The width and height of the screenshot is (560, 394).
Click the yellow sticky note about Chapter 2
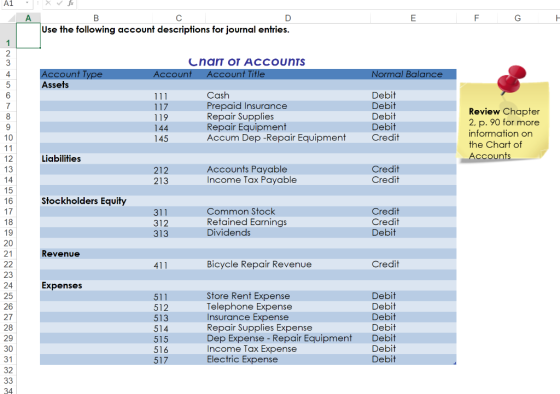click(x=503, y=121)
